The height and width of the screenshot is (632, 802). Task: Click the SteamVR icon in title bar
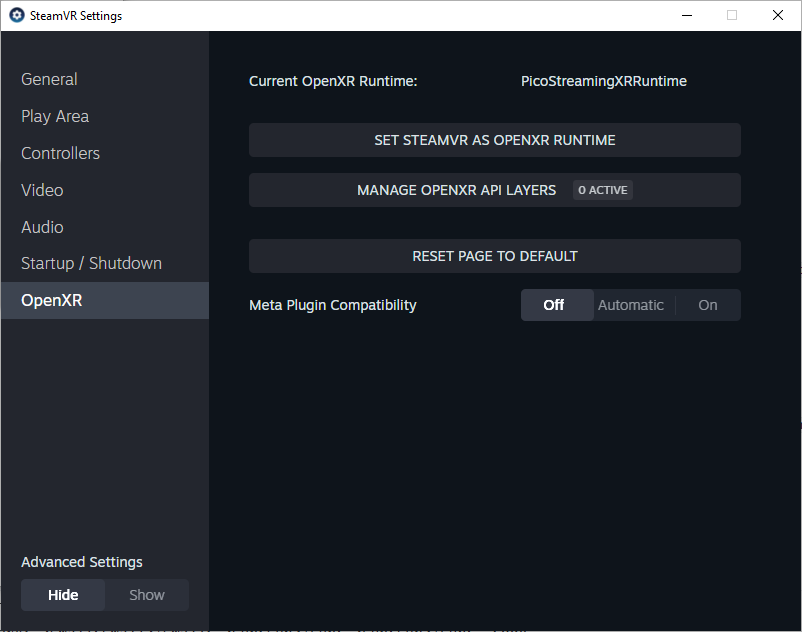[17, 15]
